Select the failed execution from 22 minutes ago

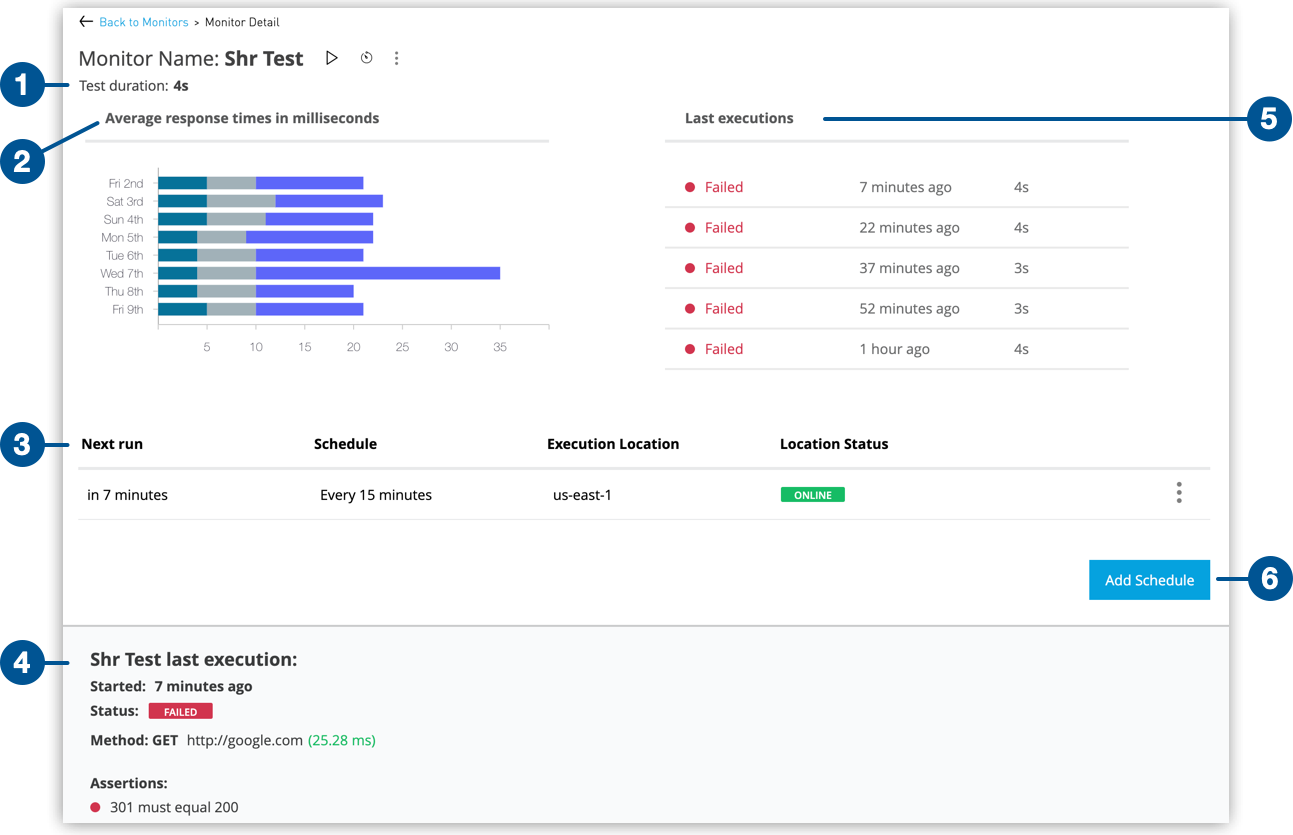pos(723,228)
